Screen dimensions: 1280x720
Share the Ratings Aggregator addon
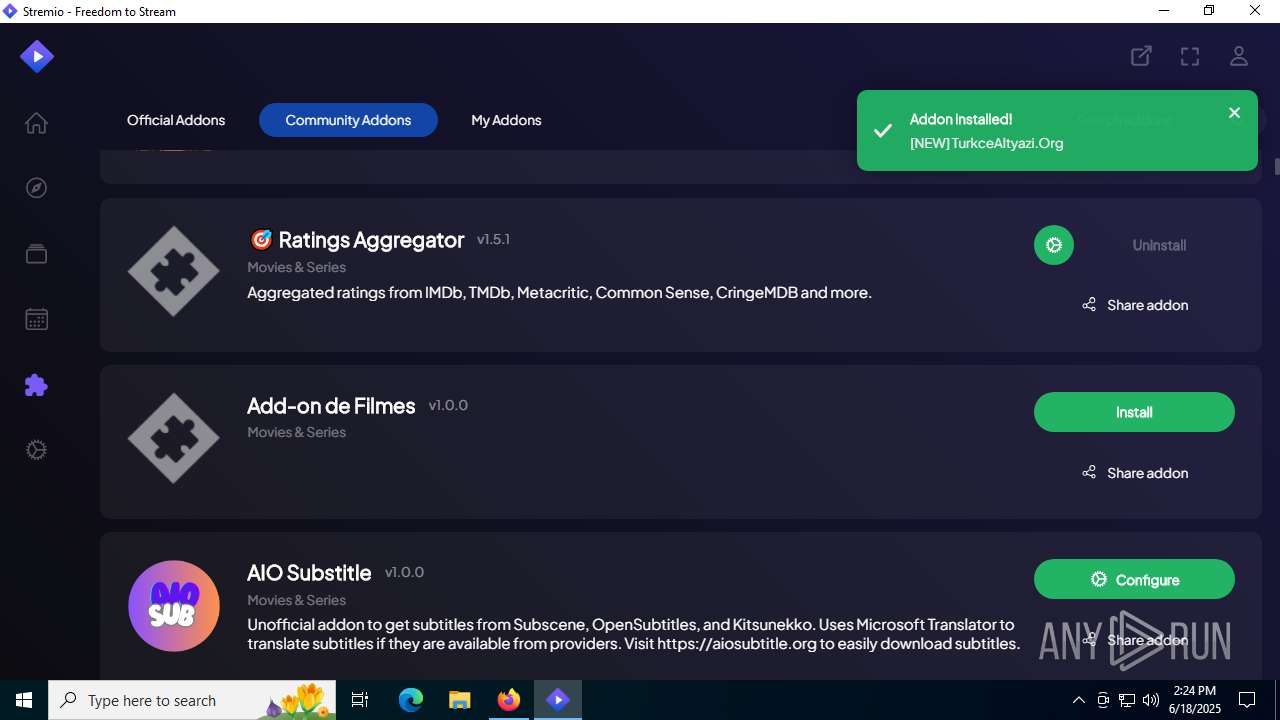1135,305
